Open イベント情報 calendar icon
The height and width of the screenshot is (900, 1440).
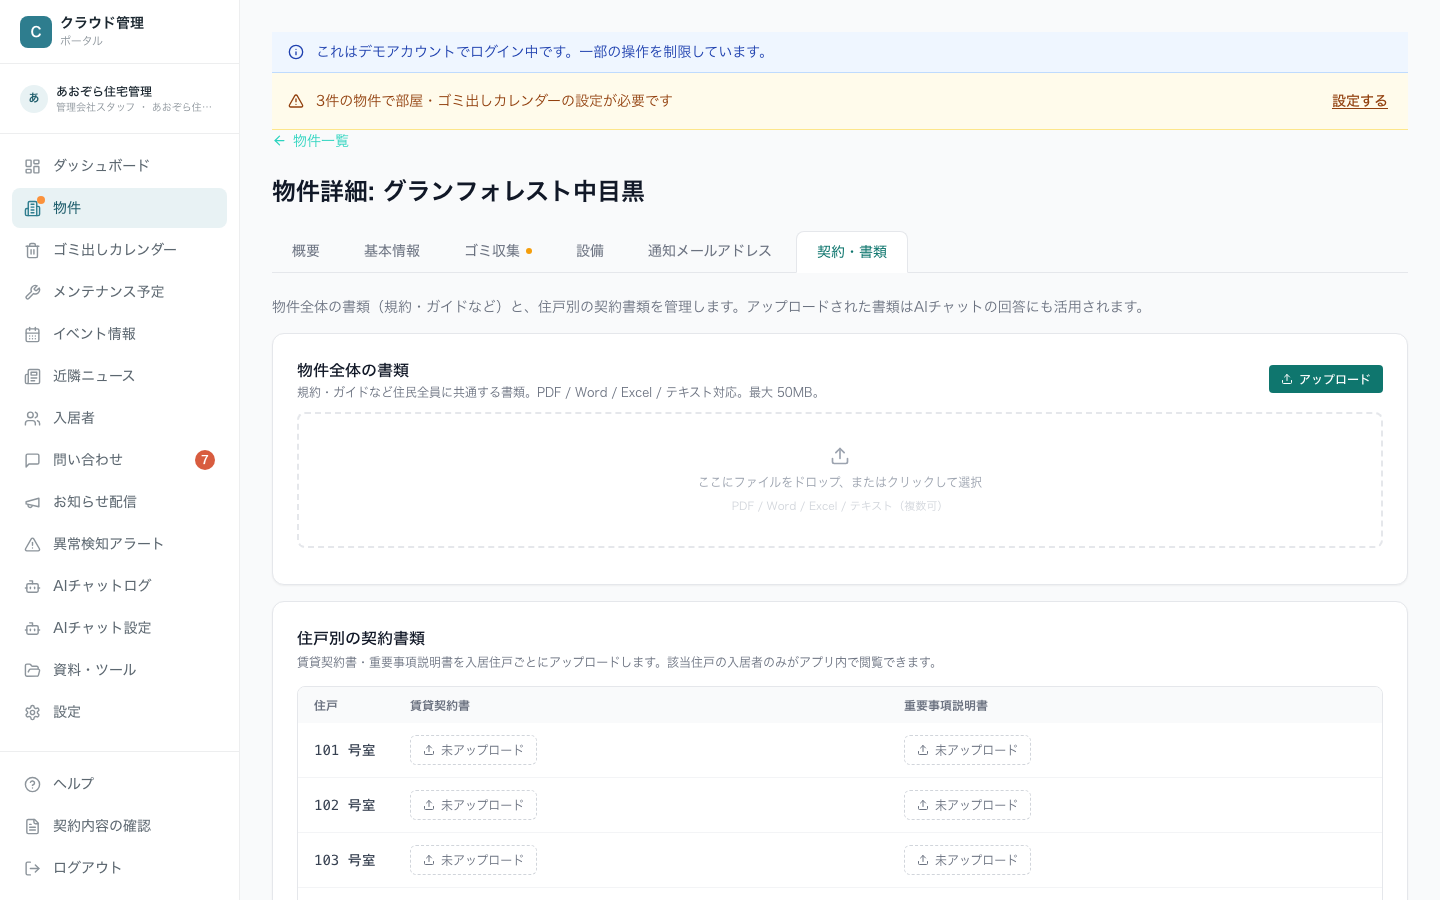tap(33, 334)
